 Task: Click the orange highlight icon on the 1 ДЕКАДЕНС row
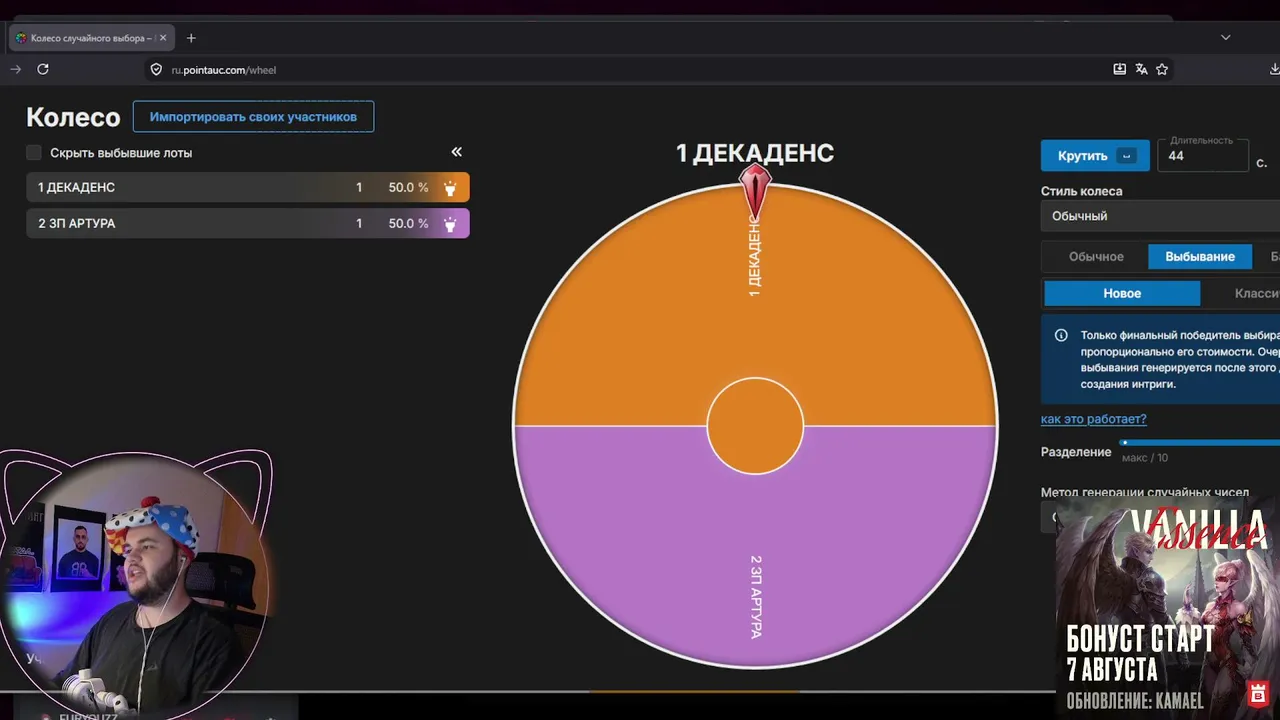[450, 188]
